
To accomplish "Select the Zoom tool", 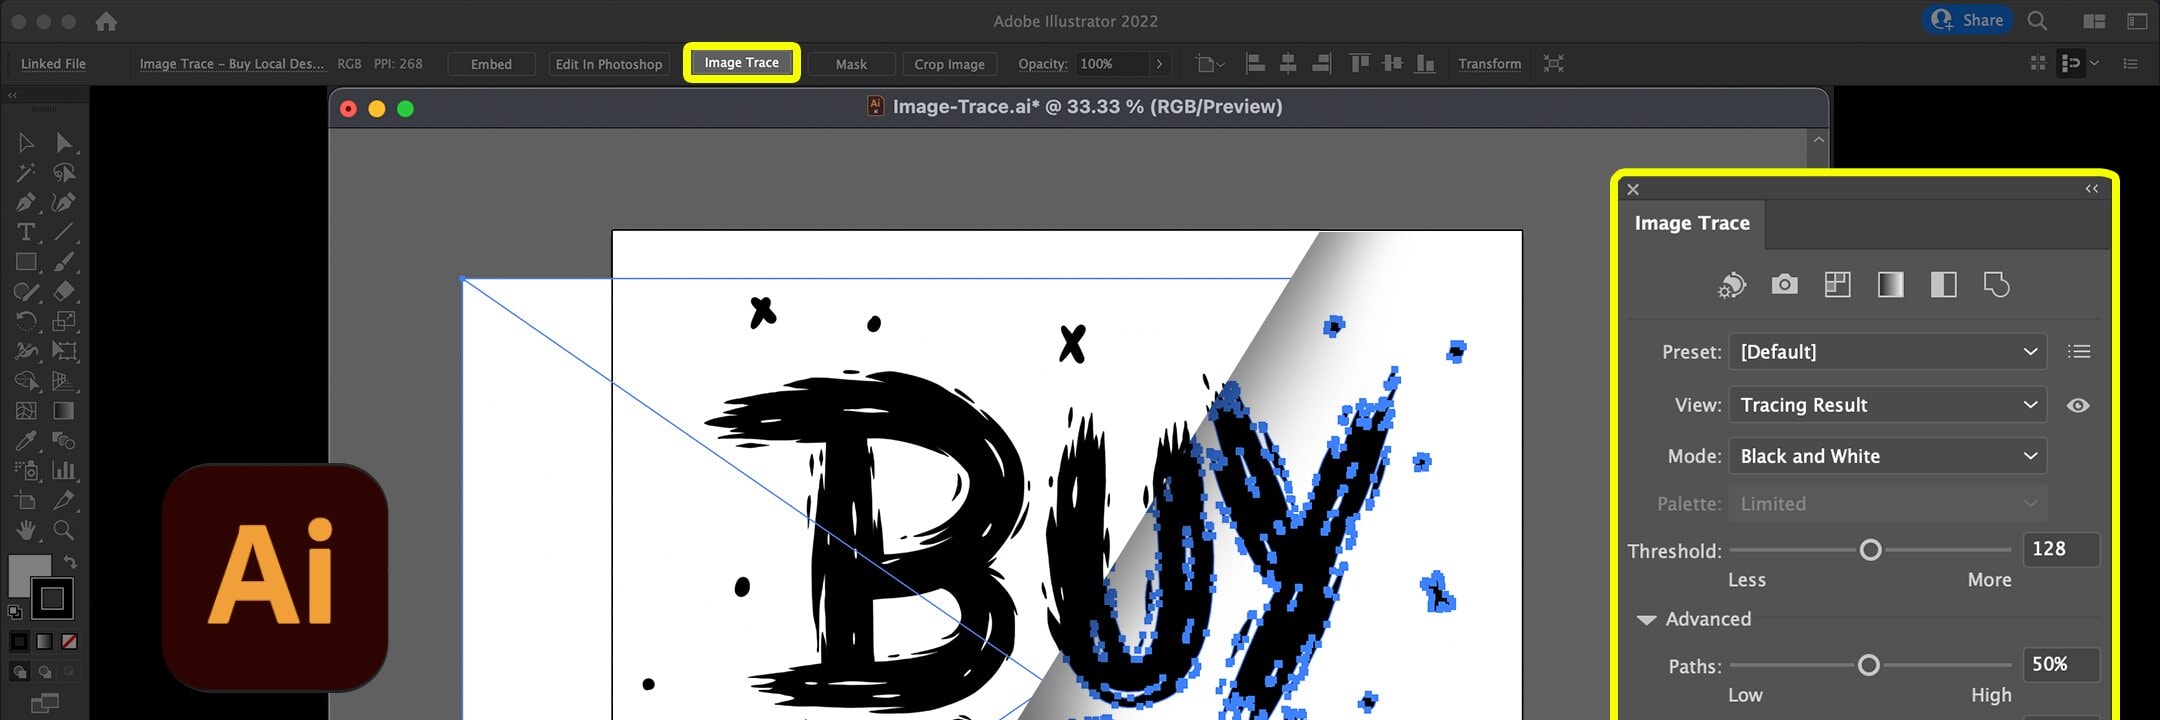I will coord(64,530).
